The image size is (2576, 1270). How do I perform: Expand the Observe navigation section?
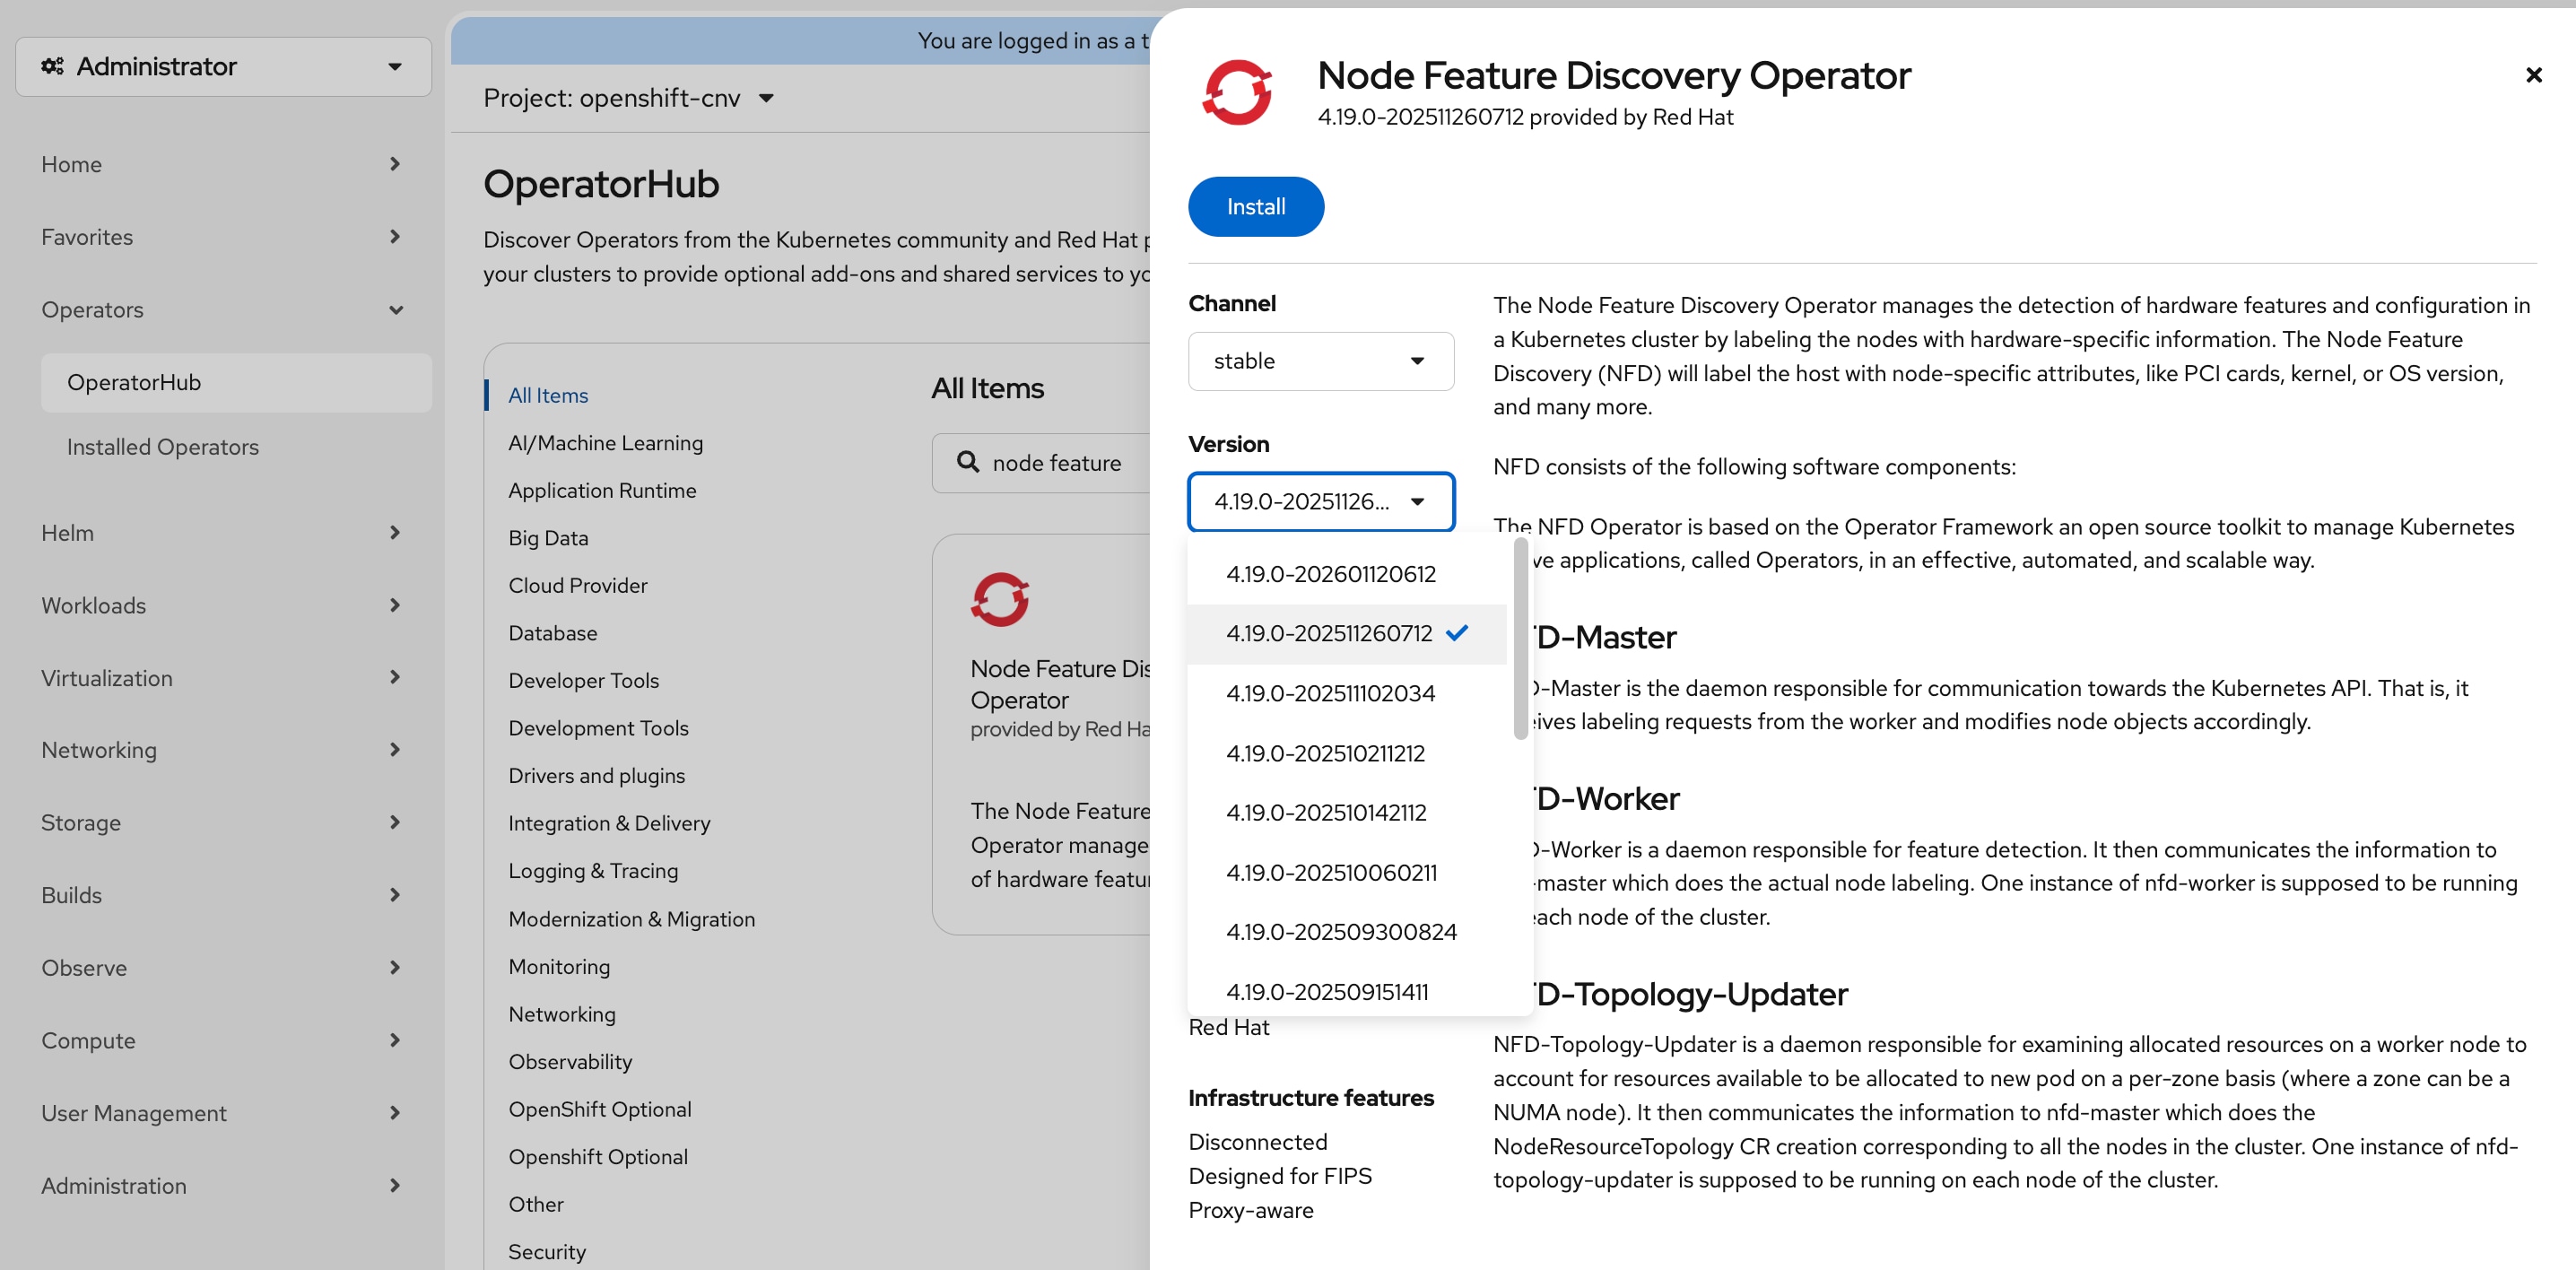(x=222, y=968)
